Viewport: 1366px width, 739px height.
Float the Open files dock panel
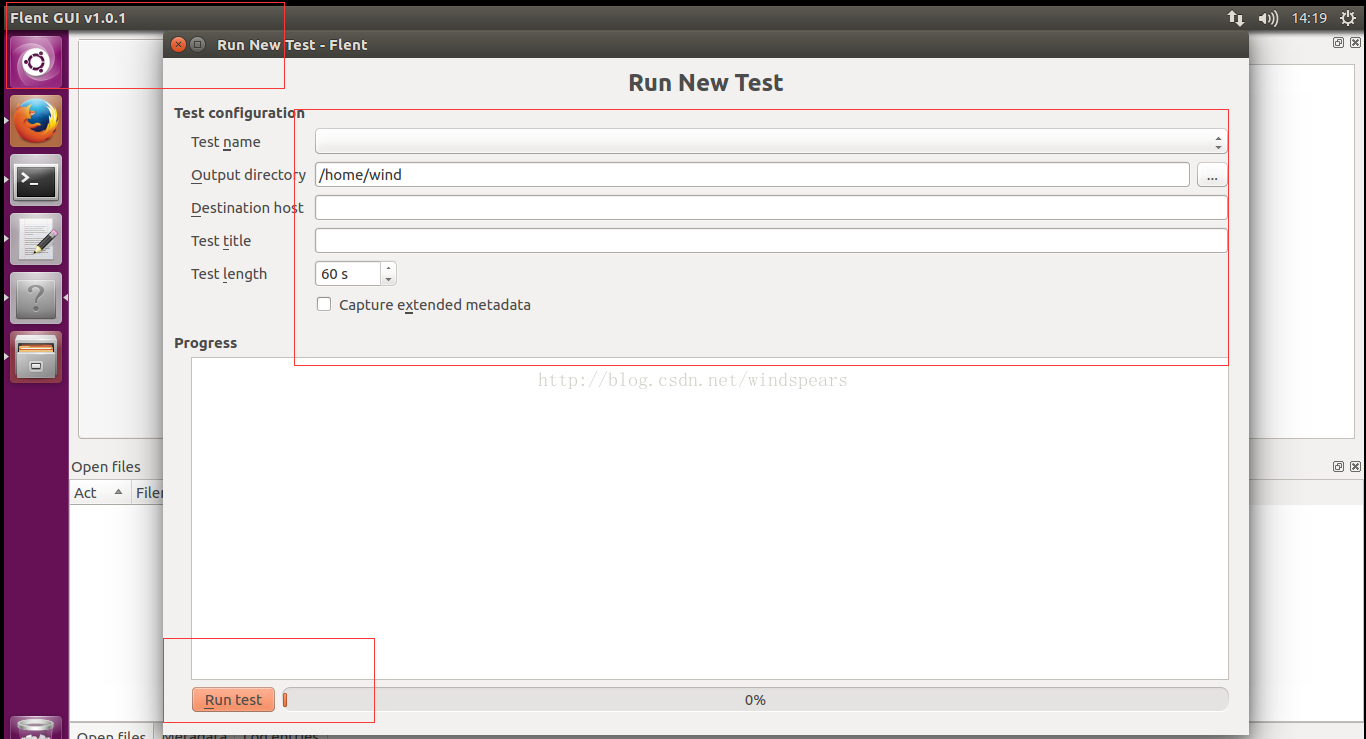(1338, 467)
